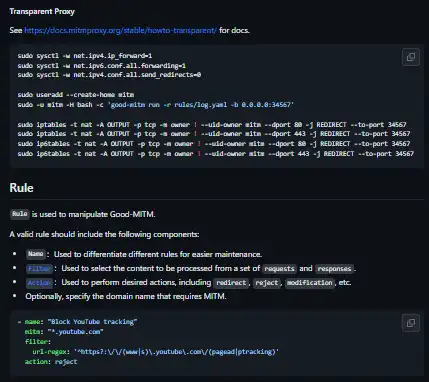Click the Rule section heading
This screenshot has width=429, height=382.
[21, 188]
